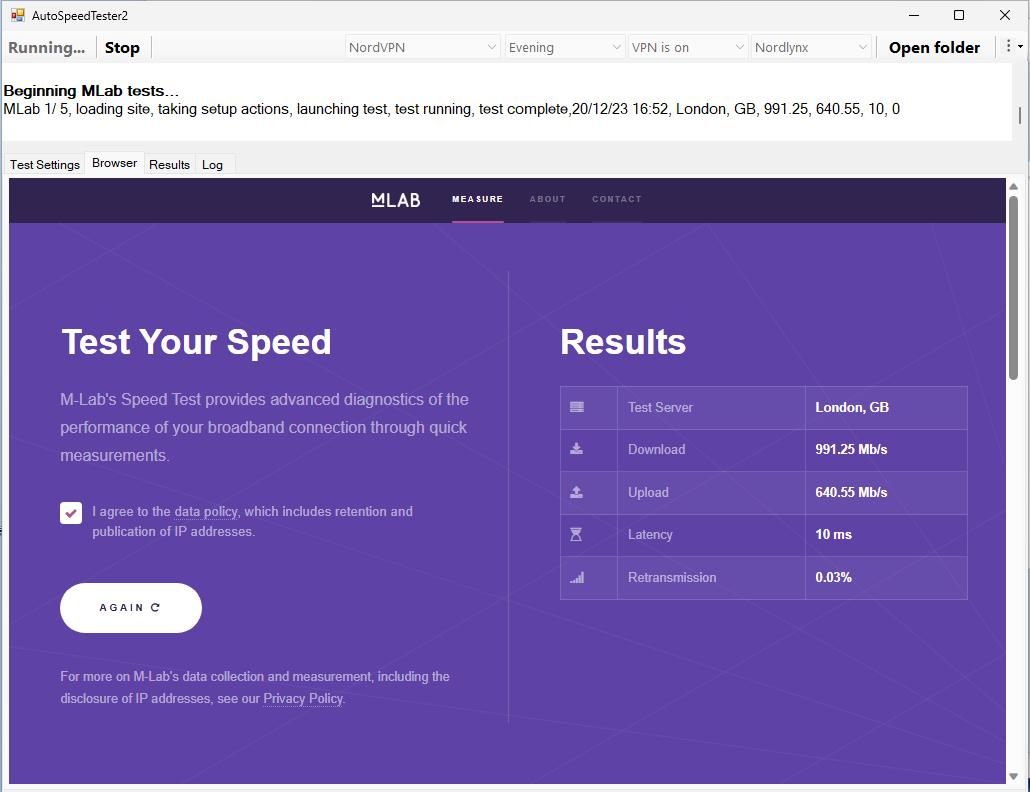The image size is (1030, 792).
Task: Click the Latency hourglass icon
Action: (x=576, y=535)
